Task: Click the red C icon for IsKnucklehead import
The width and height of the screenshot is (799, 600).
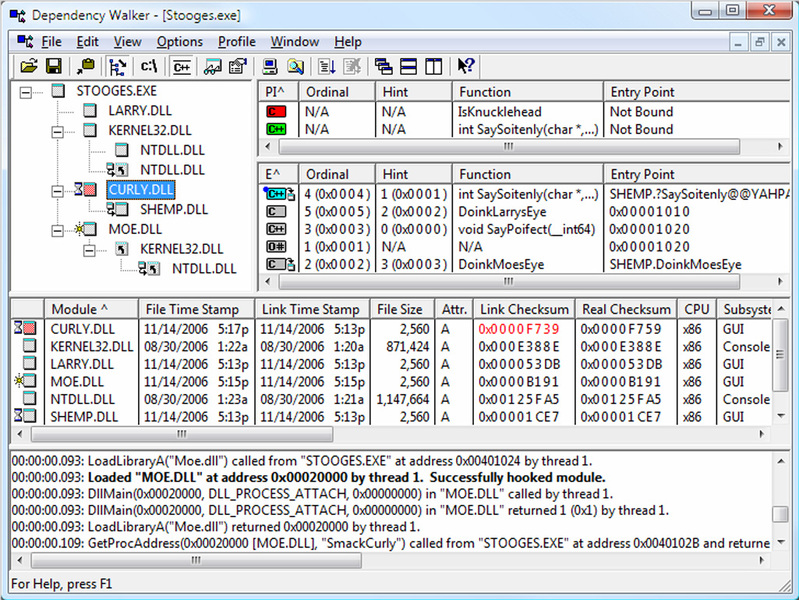Action: pos(276,112)
